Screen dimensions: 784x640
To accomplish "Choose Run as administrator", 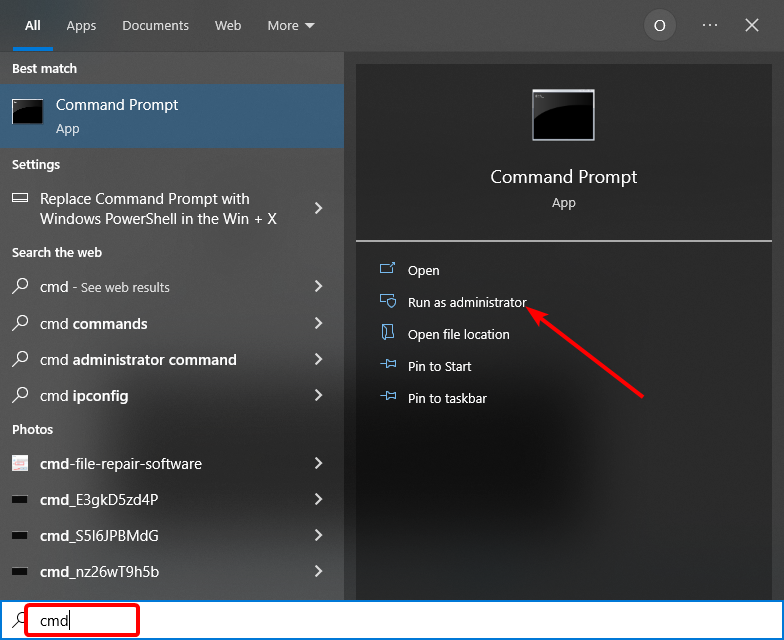I will click(x=467, y=302).
